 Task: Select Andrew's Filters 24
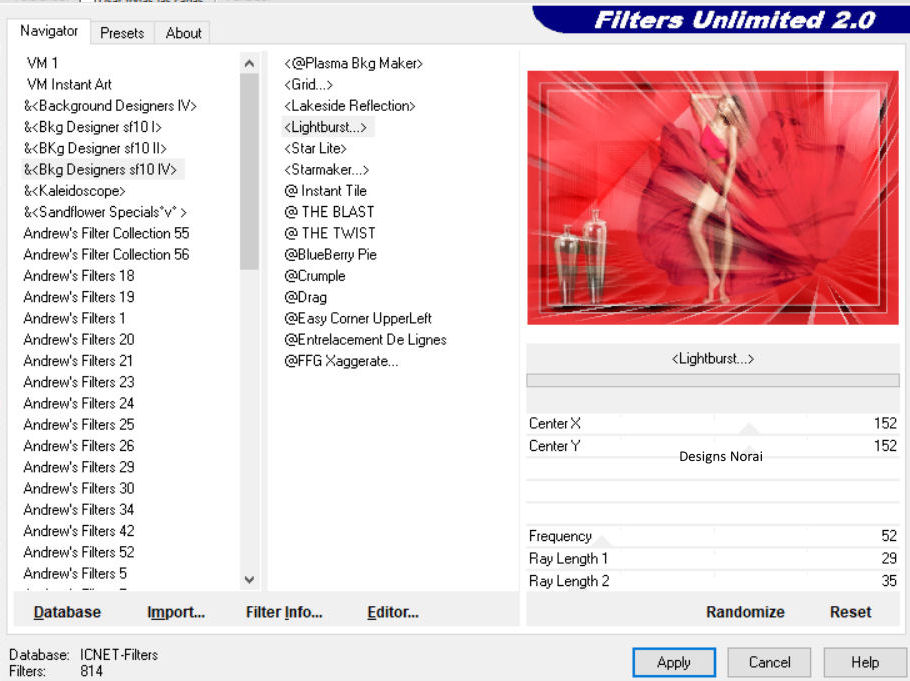[x=79, y=403]
